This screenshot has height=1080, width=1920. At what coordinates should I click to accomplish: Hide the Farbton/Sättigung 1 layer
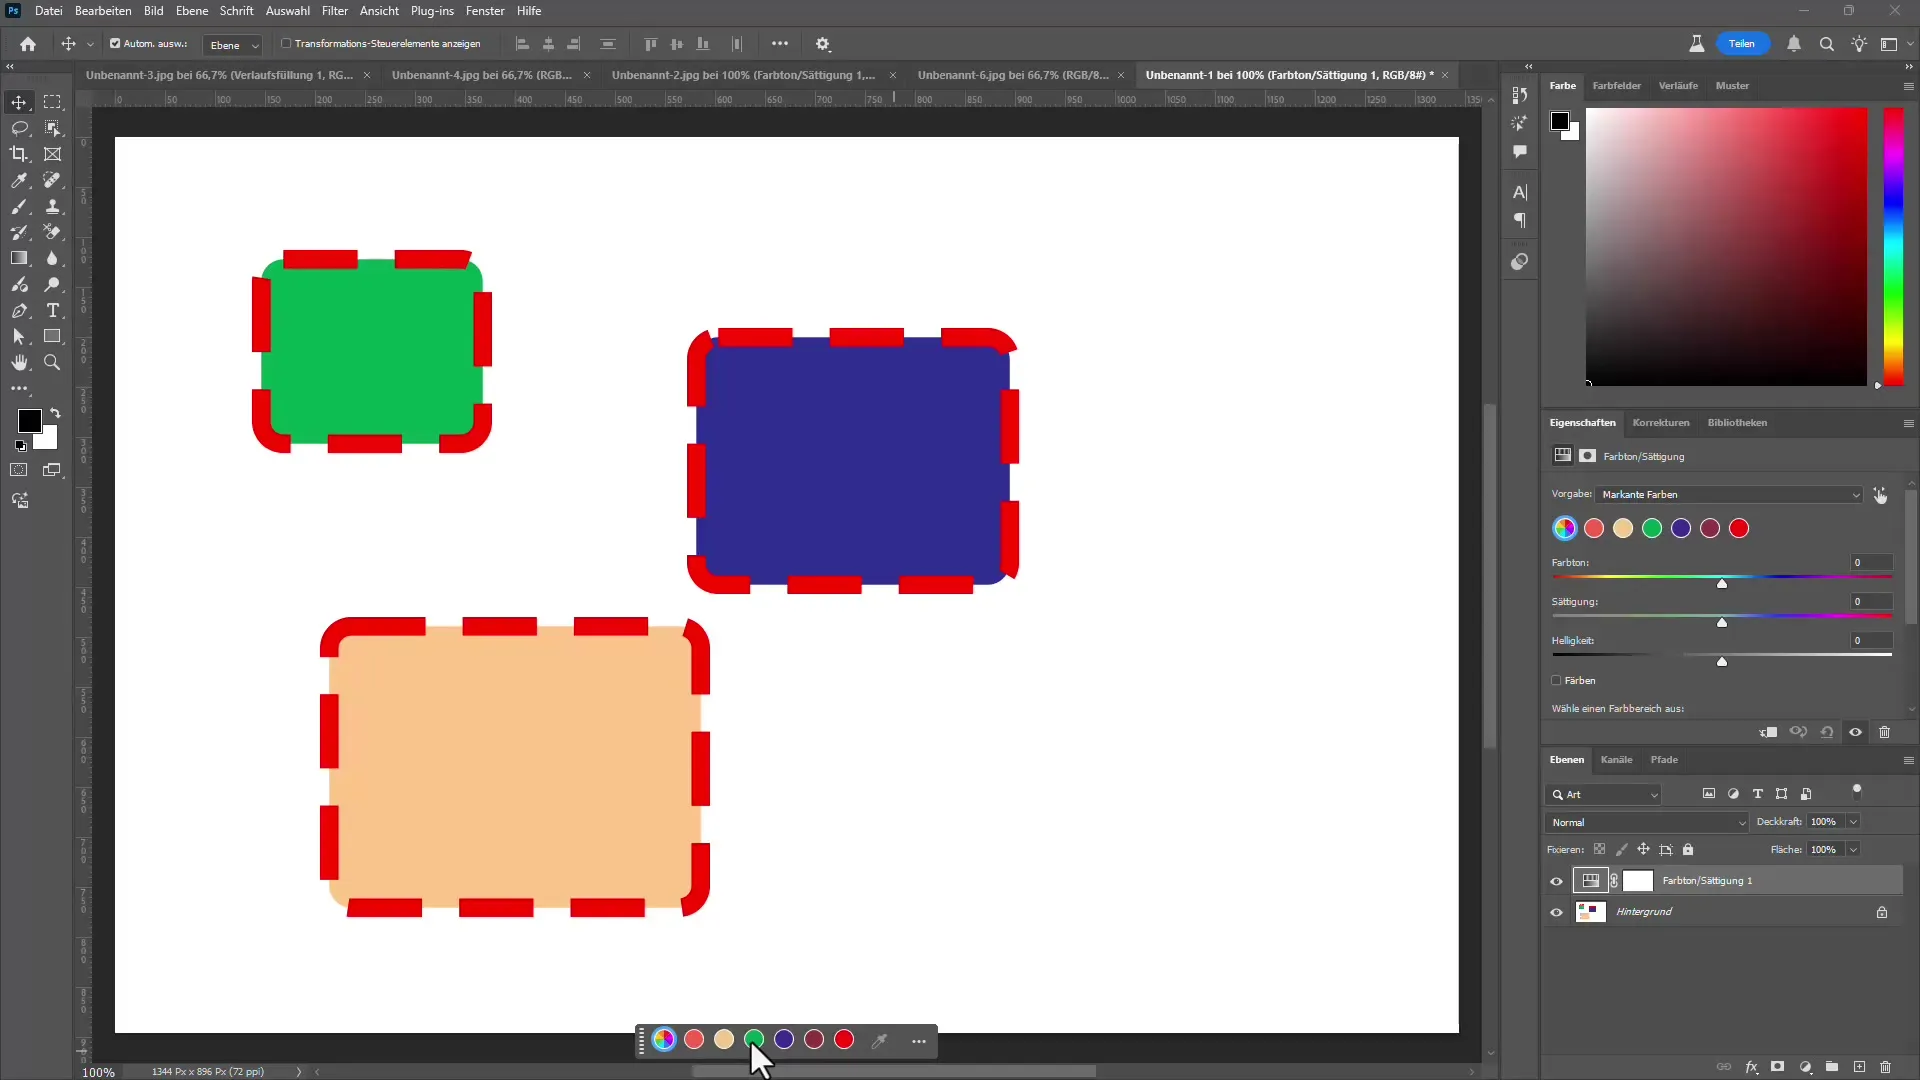click(x=1556, y=881)
